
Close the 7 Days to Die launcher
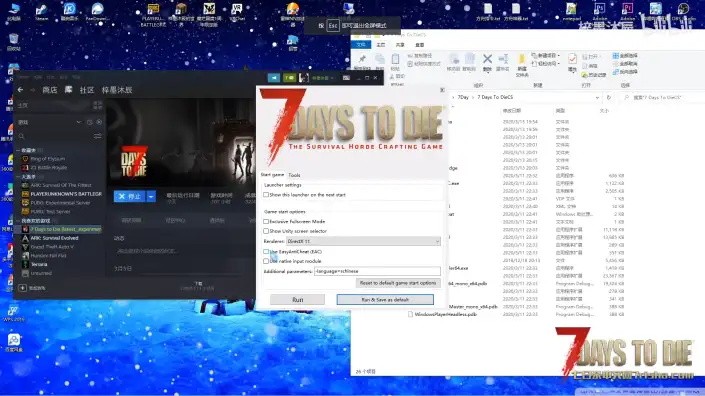click(442, 90)
